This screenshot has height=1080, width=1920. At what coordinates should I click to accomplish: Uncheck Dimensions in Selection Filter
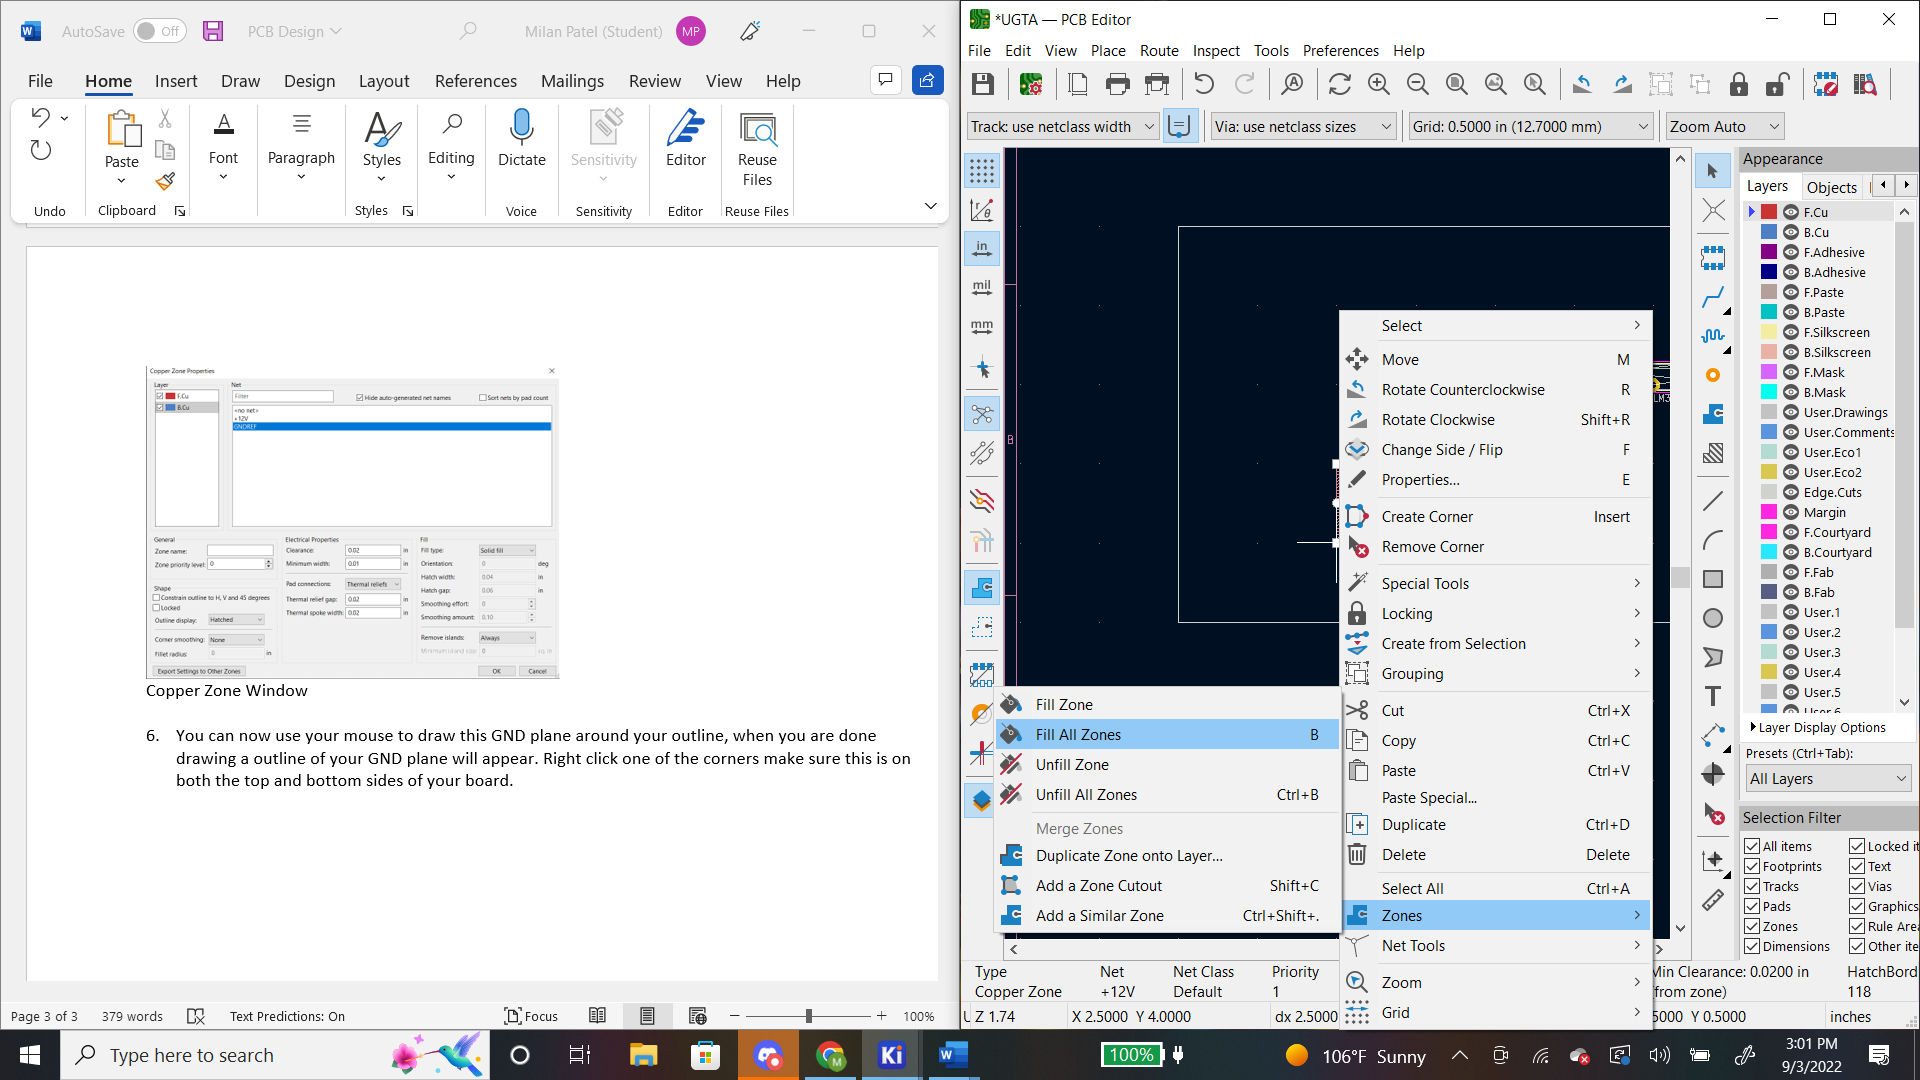tap(1752, 946)
